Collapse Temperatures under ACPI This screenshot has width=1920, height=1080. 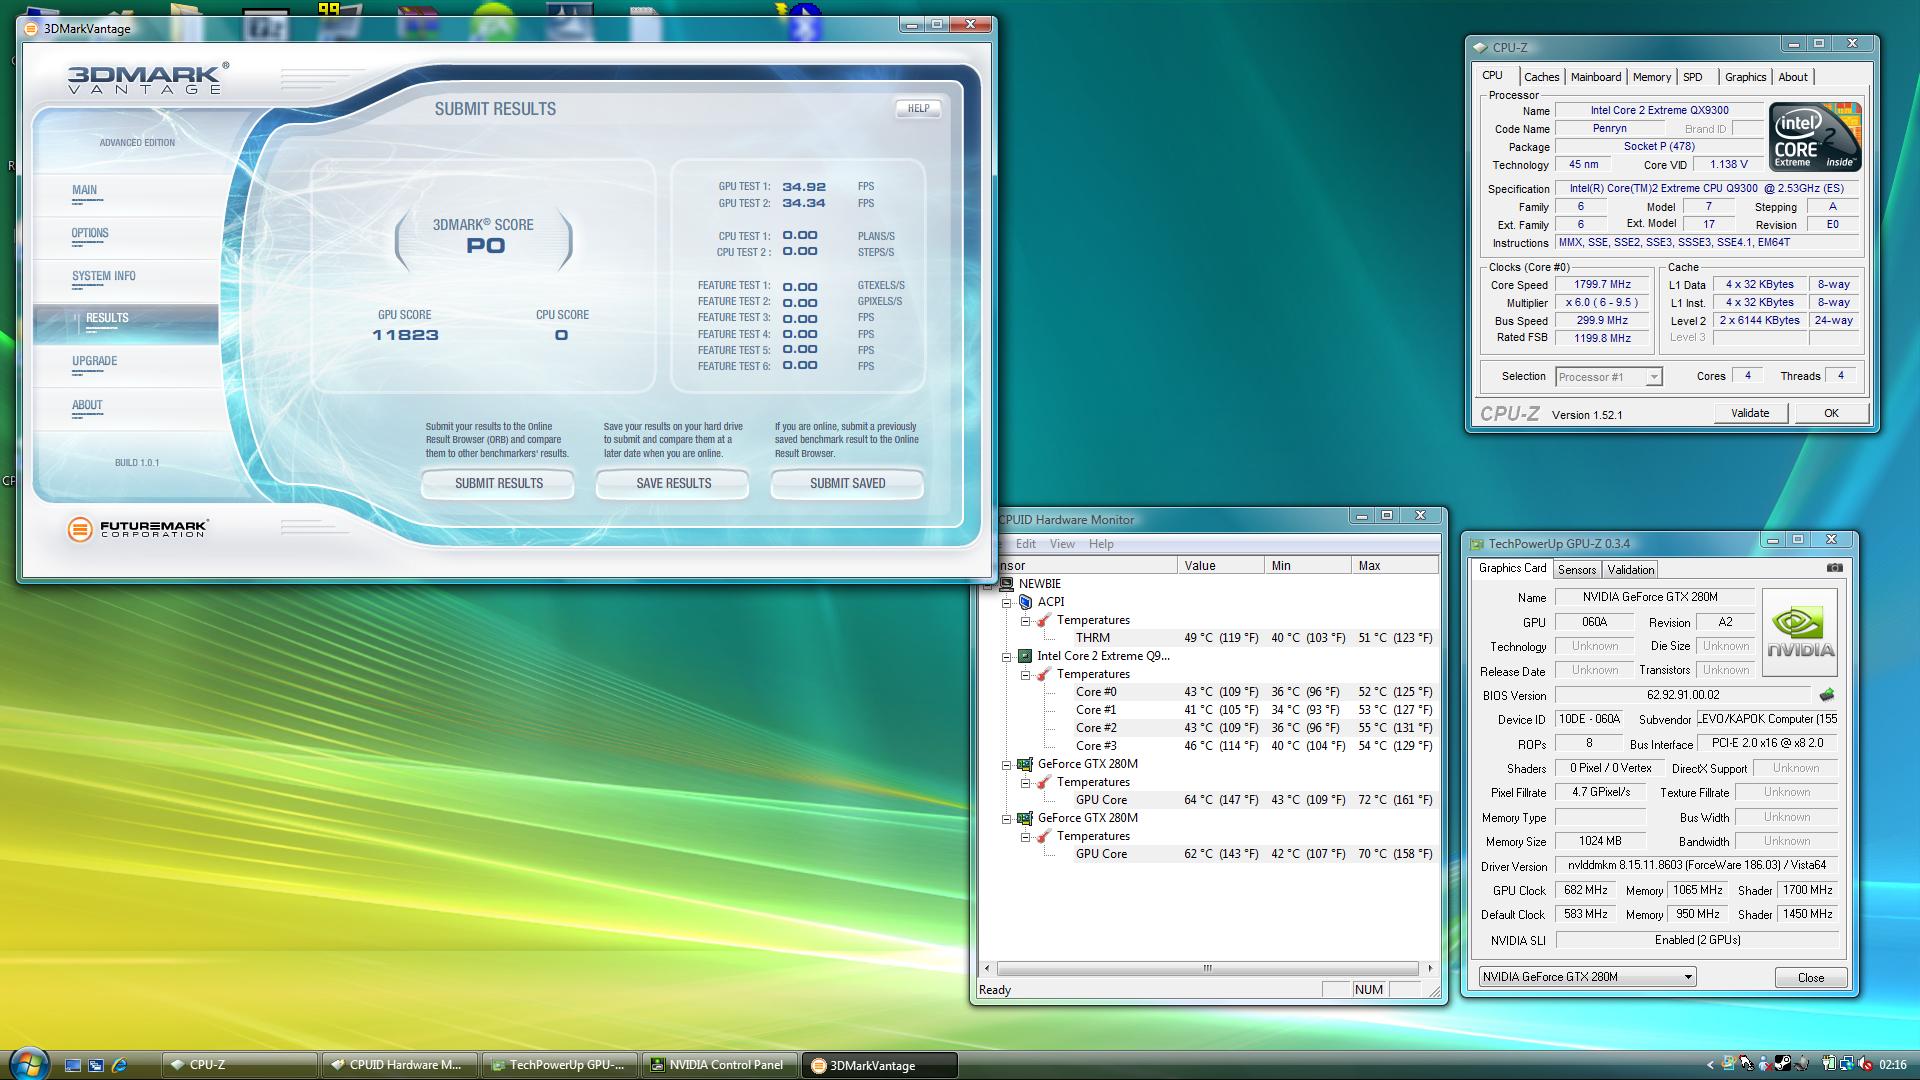1025,620
